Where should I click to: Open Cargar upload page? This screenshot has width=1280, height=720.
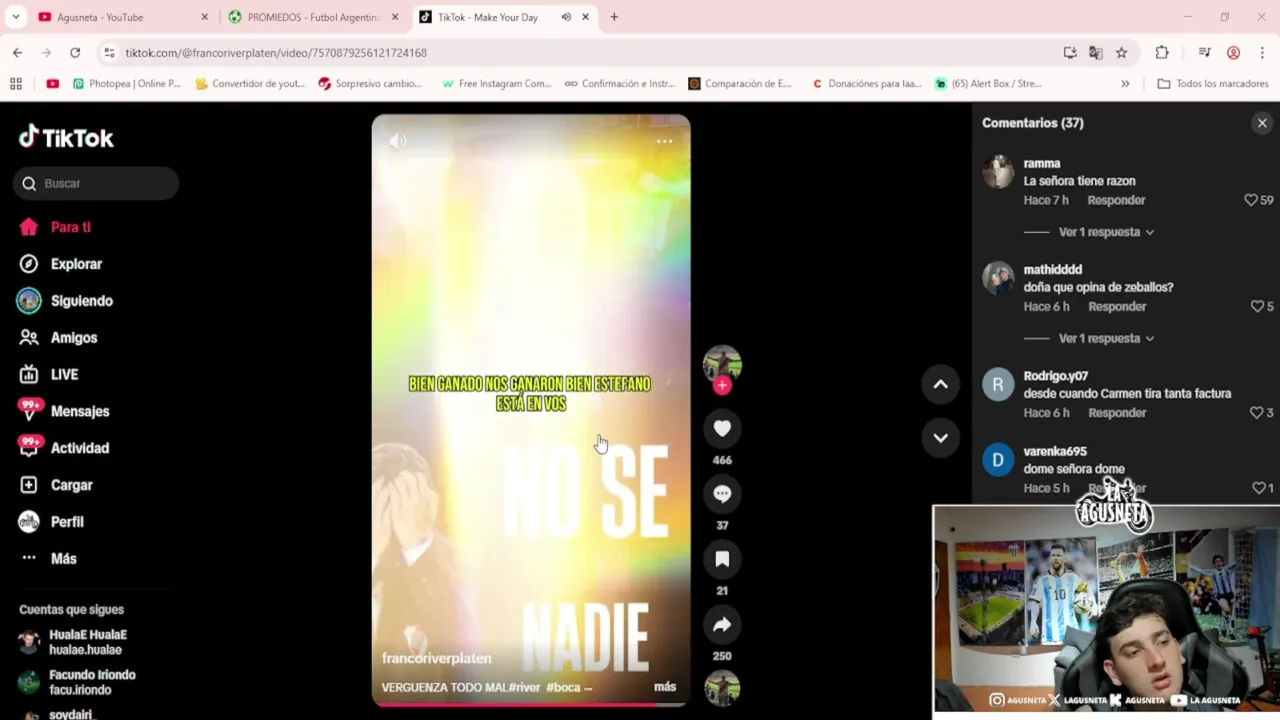click(57, 485)
